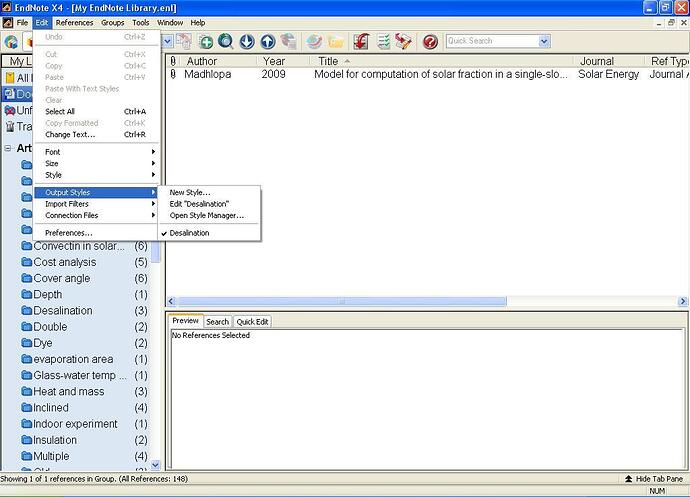Screen dimensions: 690x497
Task: Sort by the Year column header
Action: [284, 61]
